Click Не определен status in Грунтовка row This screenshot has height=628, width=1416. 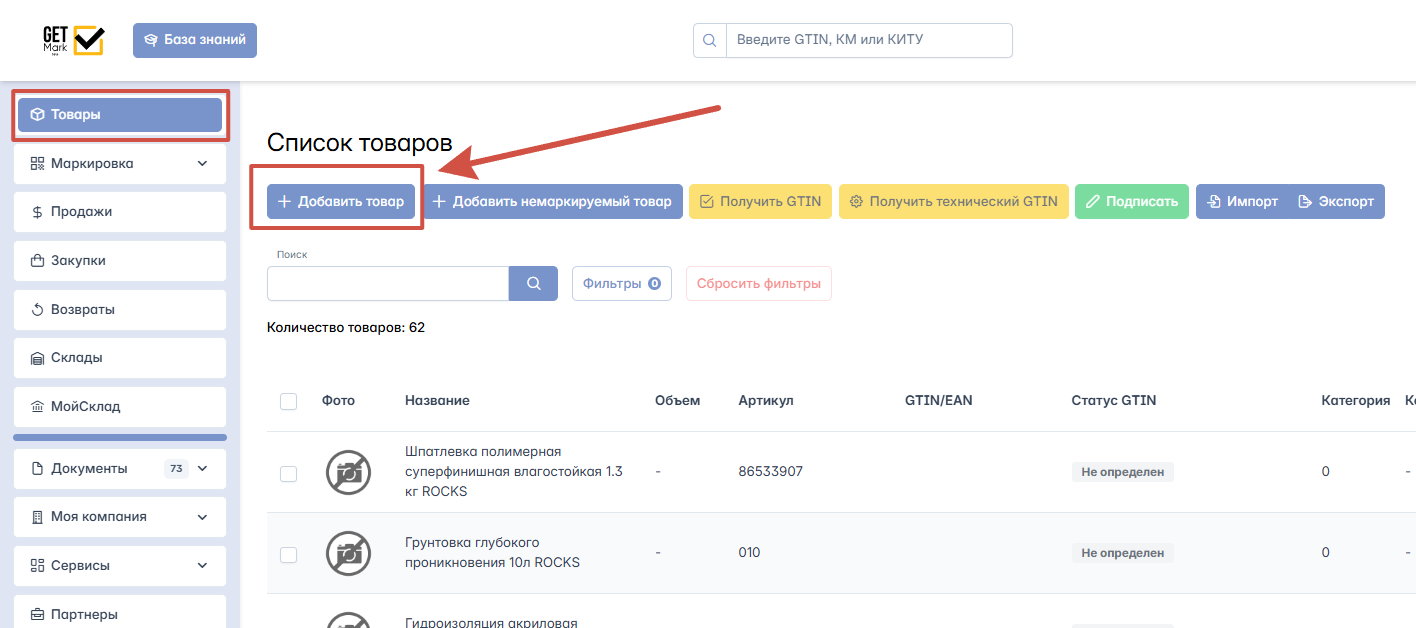tap(1122, 553)
